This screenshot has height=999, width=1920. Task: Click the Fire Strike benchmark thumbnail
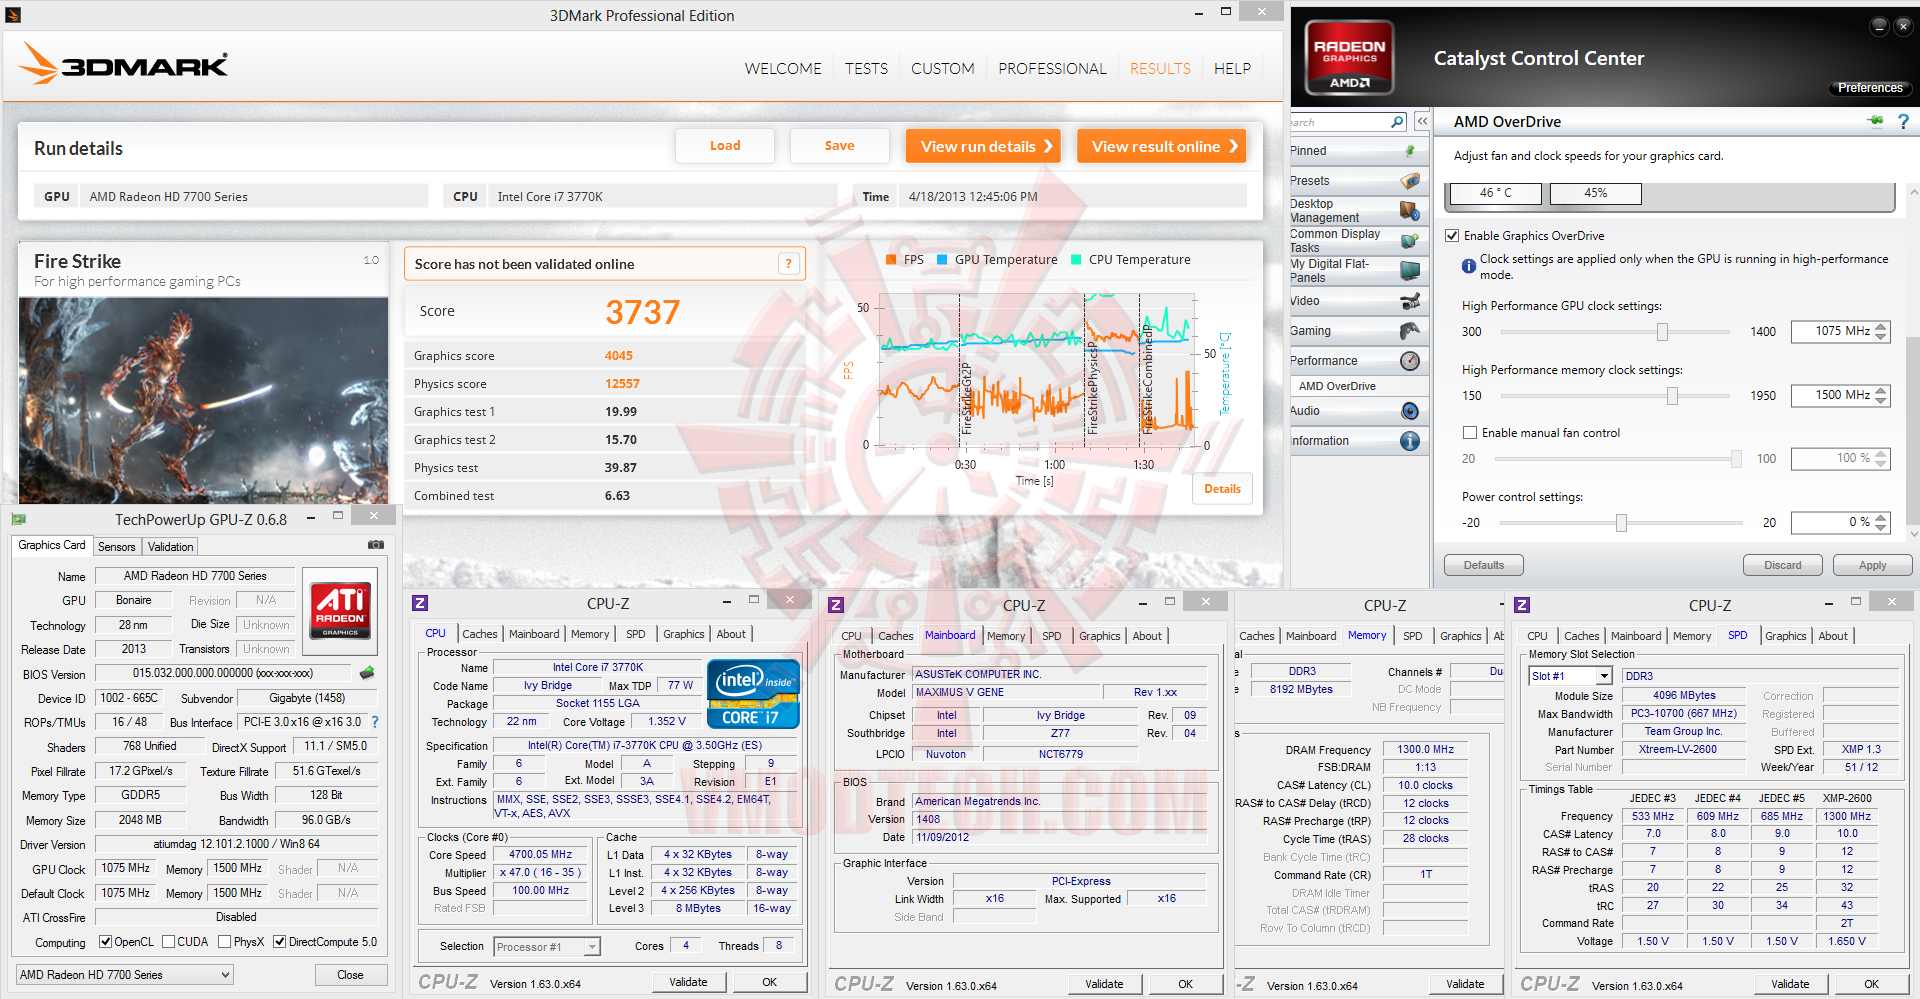(203, 400)
